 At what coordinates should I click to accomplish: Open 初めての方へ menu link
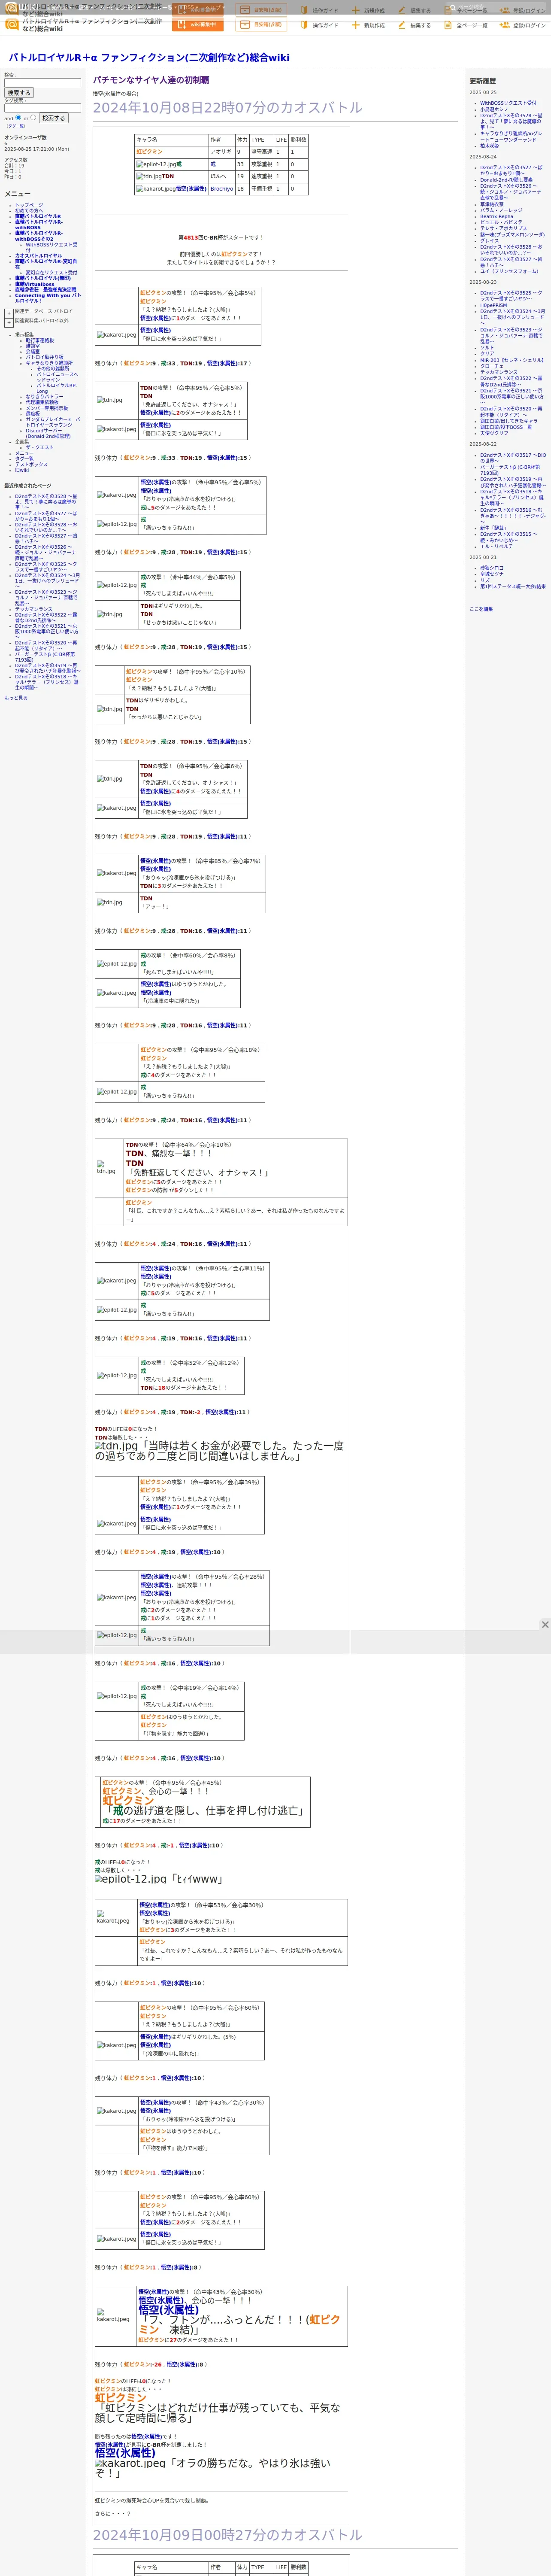pyautogui.click(x=29, y=210)
